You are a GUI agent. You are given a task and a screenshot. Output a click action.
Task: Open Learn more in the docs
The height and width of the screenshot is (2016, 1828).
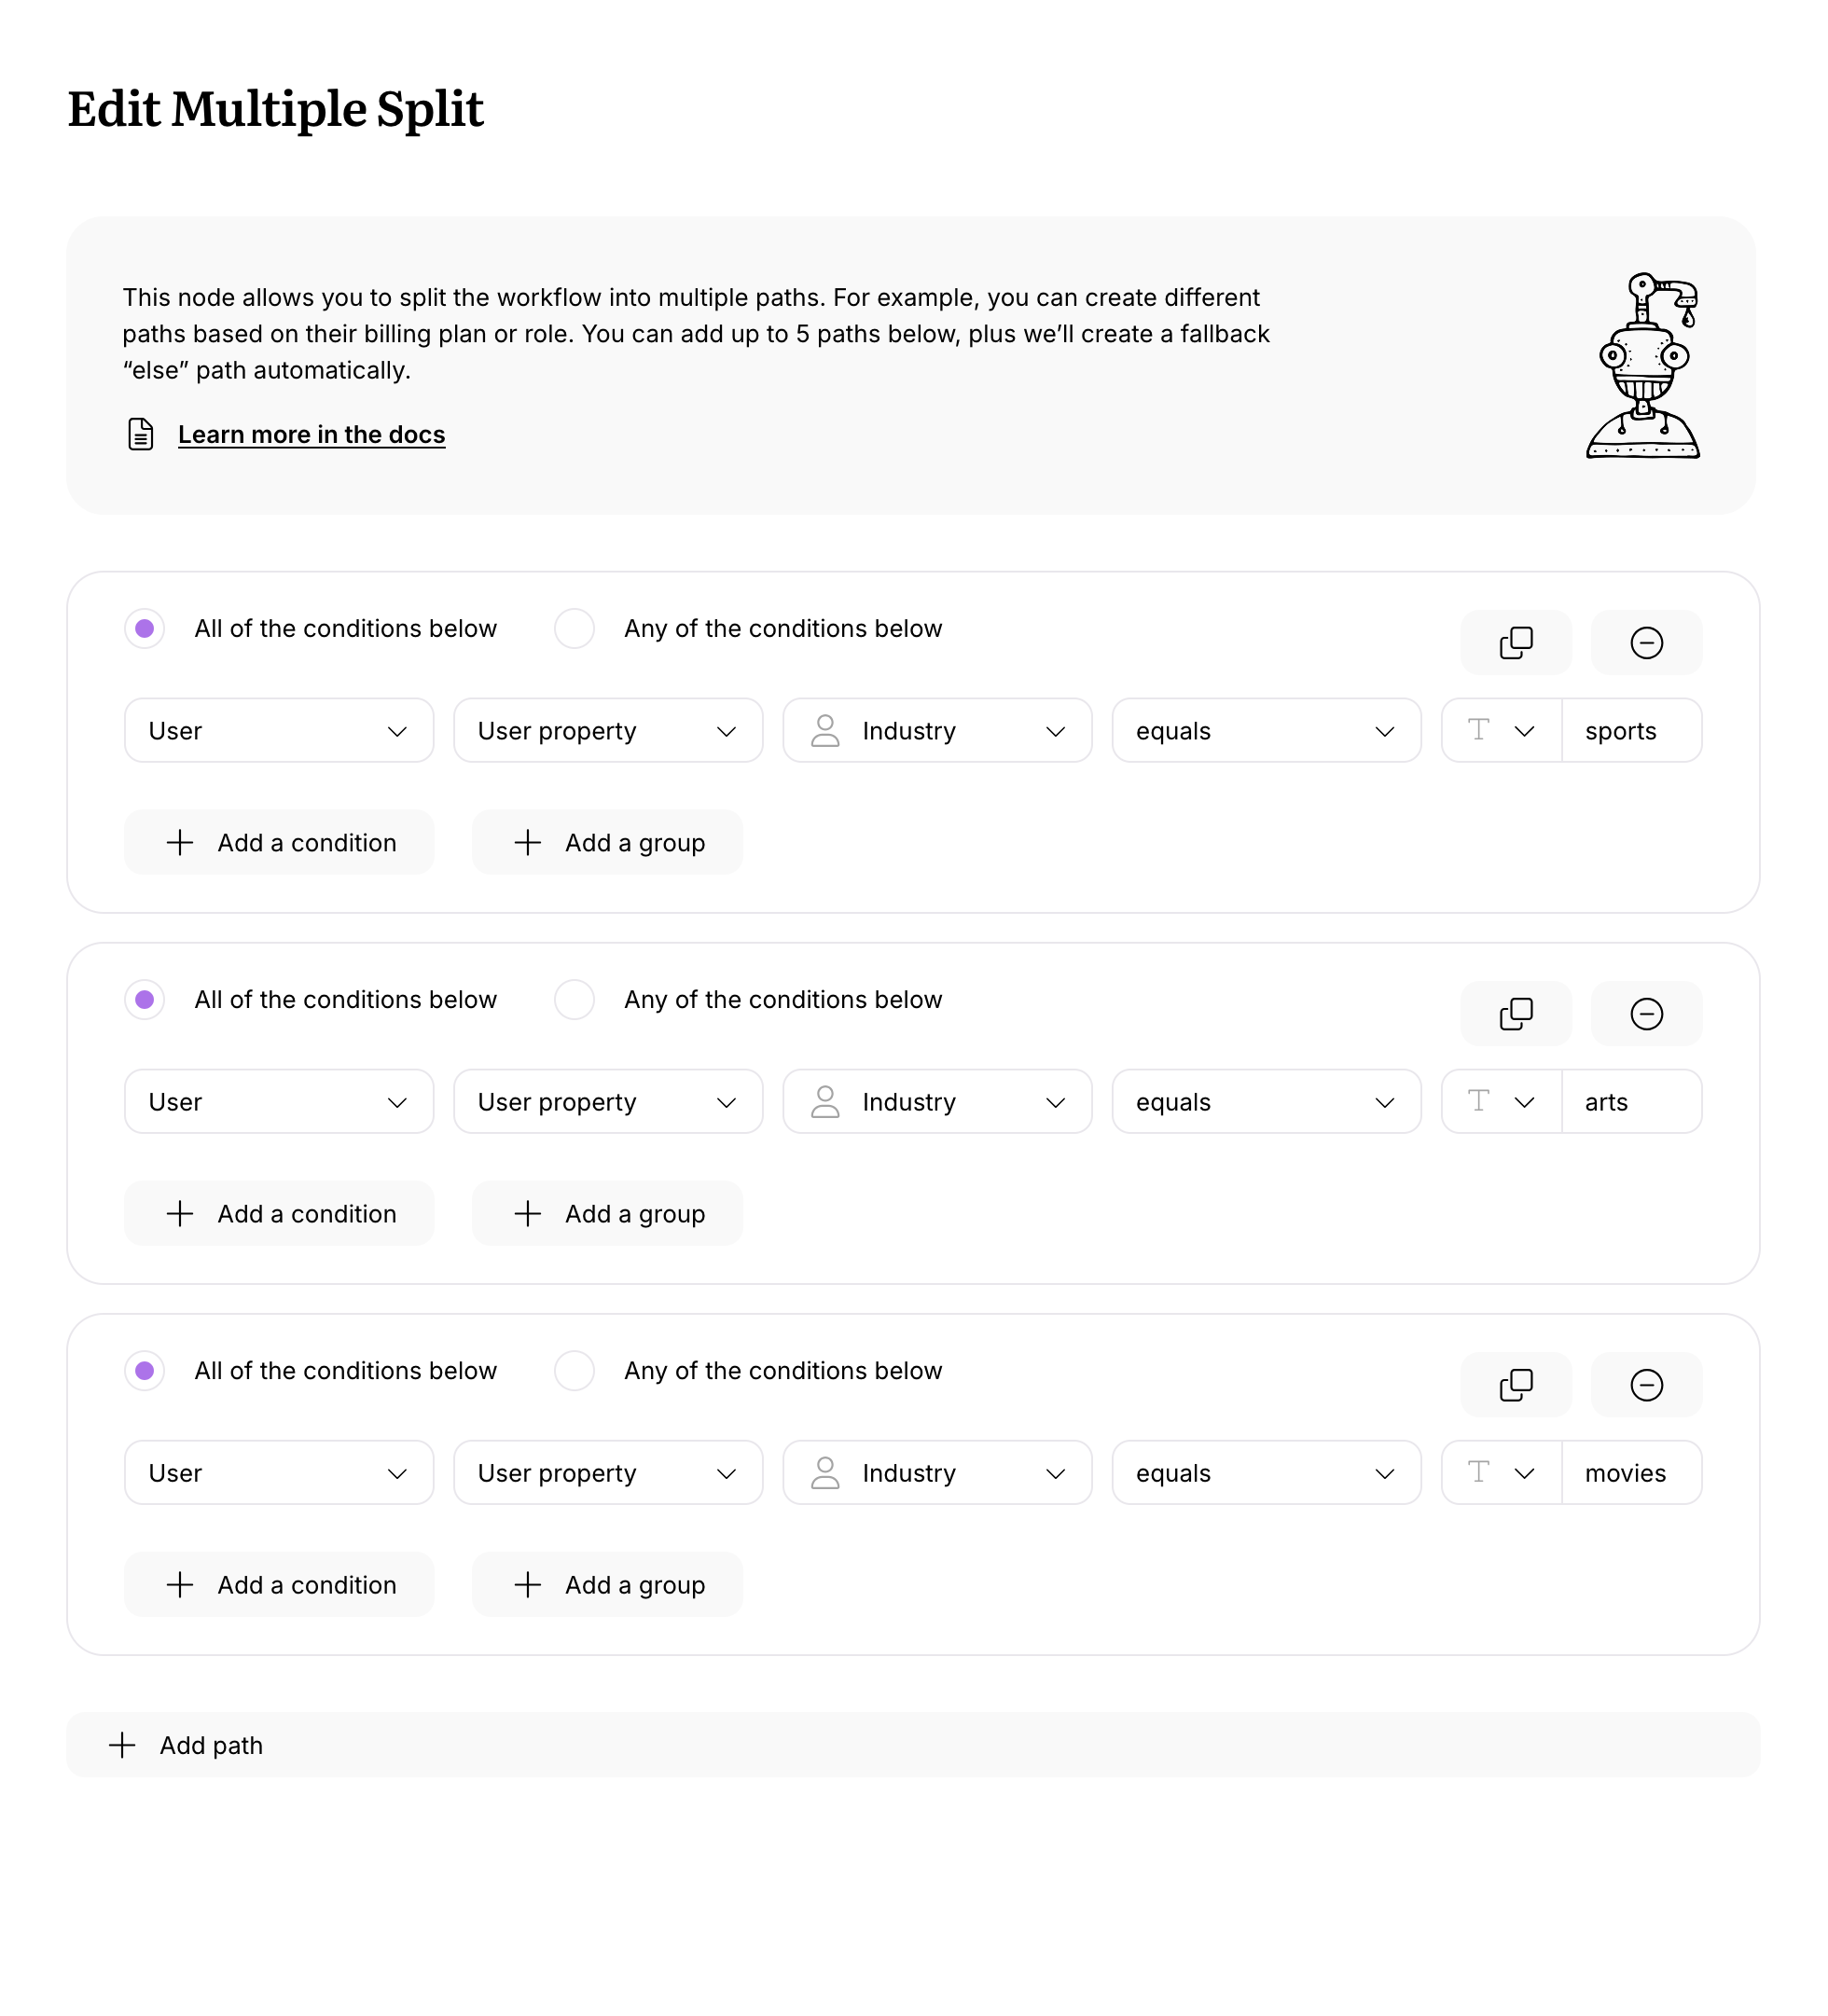coord(311,434)
